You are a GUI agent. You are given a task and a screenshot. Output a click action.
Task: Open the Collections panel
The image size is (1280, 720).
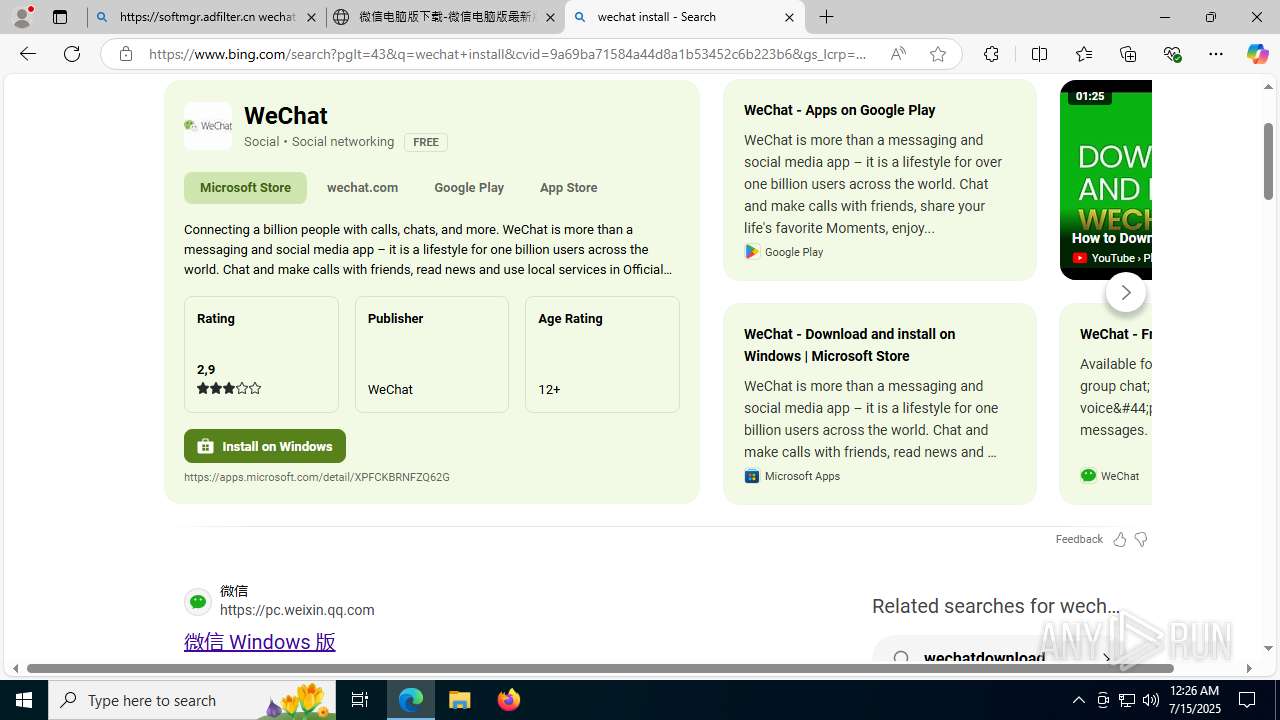tap(1128, 54)
